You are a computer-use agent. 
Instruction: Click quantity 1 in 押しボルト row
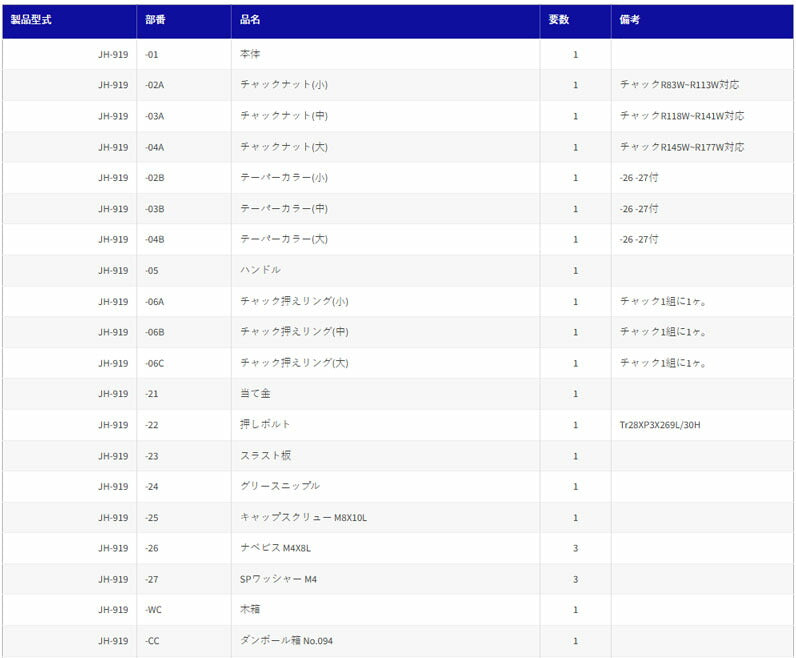pyautogui.click(x=575, y=425)
